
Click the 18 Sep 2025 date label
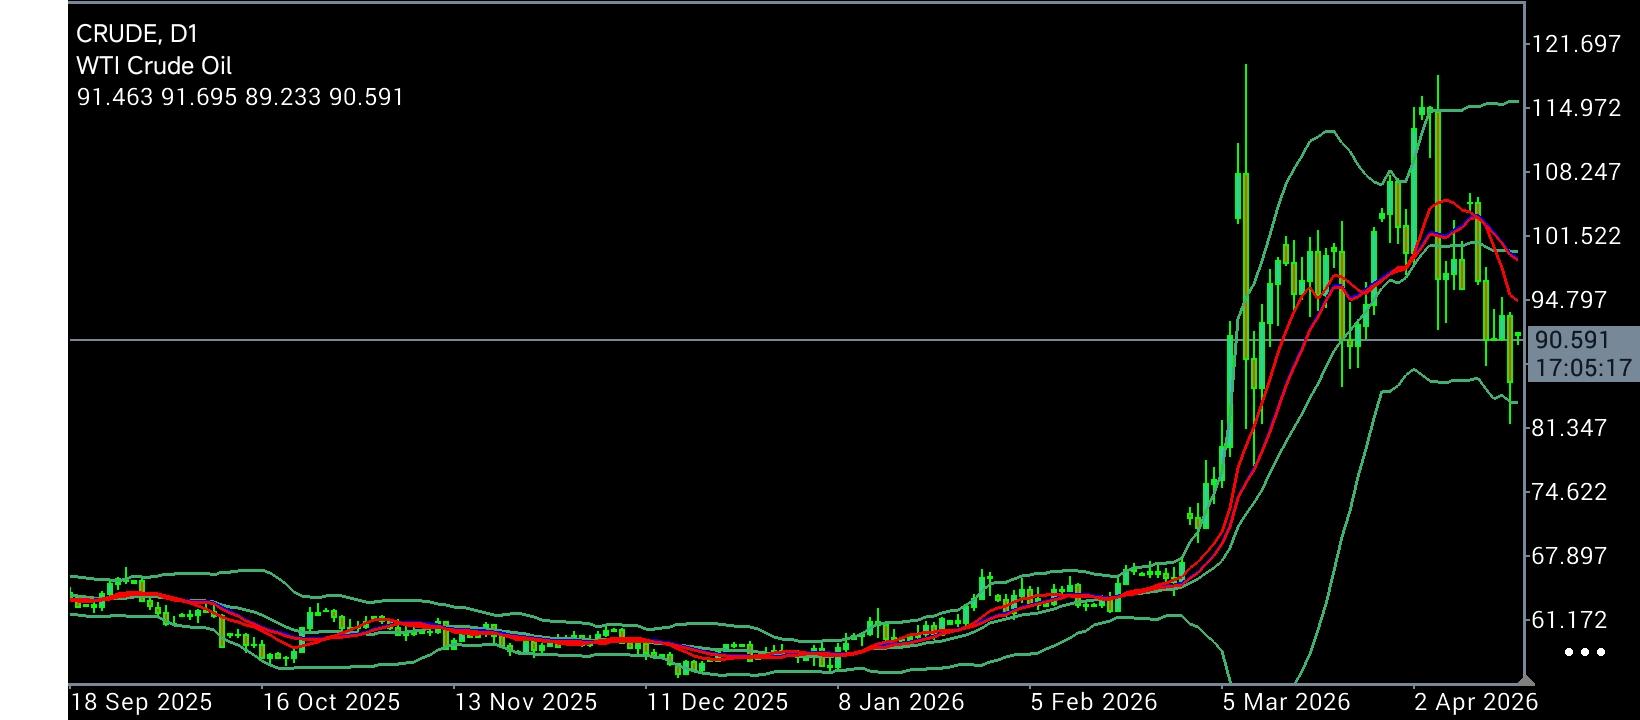141,702
